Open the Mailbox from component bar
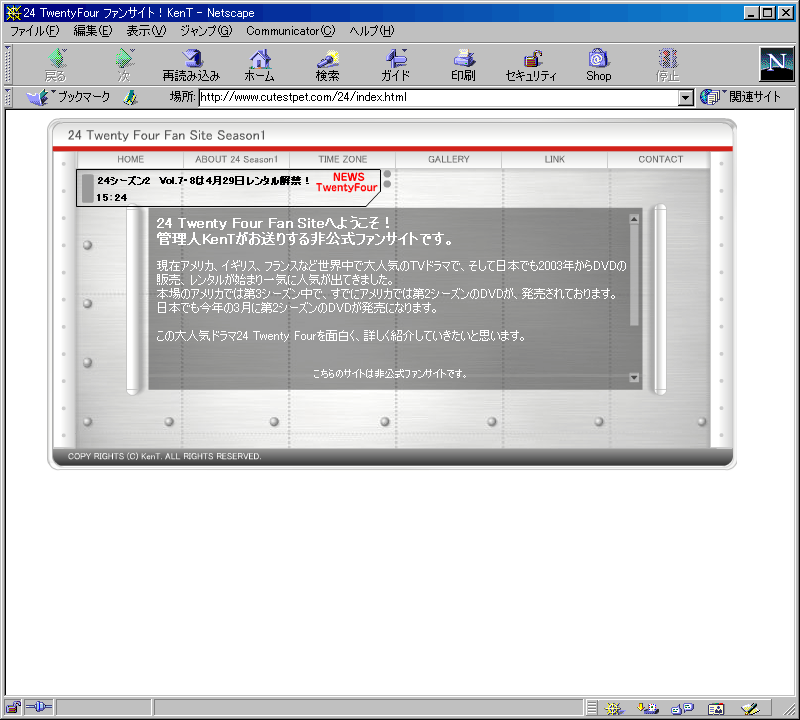This screenshot has height=720, width=800. click(x=648, y=708)
